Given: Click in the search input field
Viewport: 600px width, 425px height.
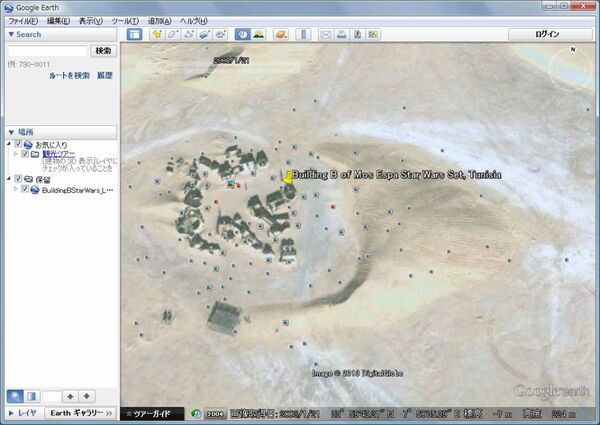Looking at the screenshot, I should [48, 51].
